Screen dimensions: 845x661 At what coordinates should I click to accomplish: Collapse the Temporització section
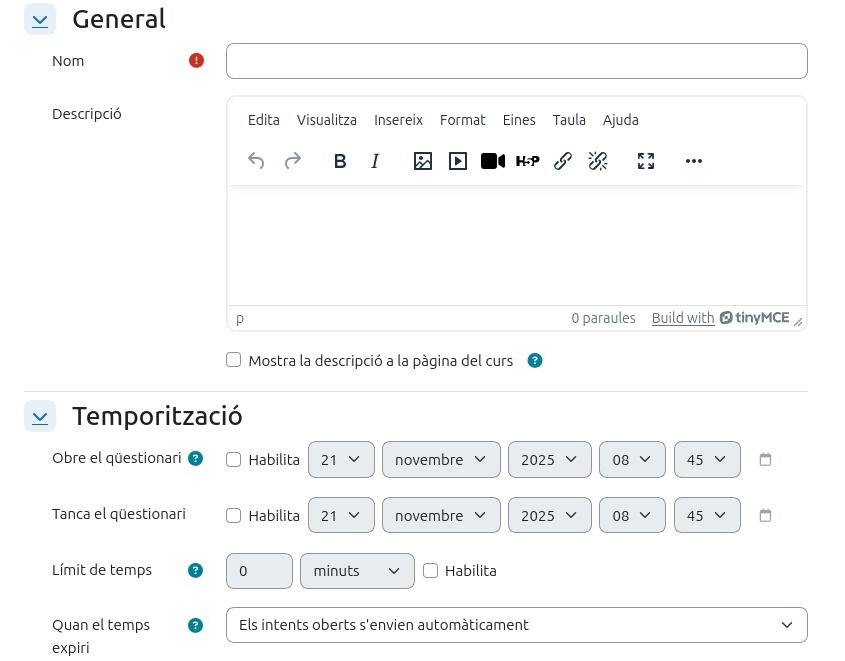(40, 416)
